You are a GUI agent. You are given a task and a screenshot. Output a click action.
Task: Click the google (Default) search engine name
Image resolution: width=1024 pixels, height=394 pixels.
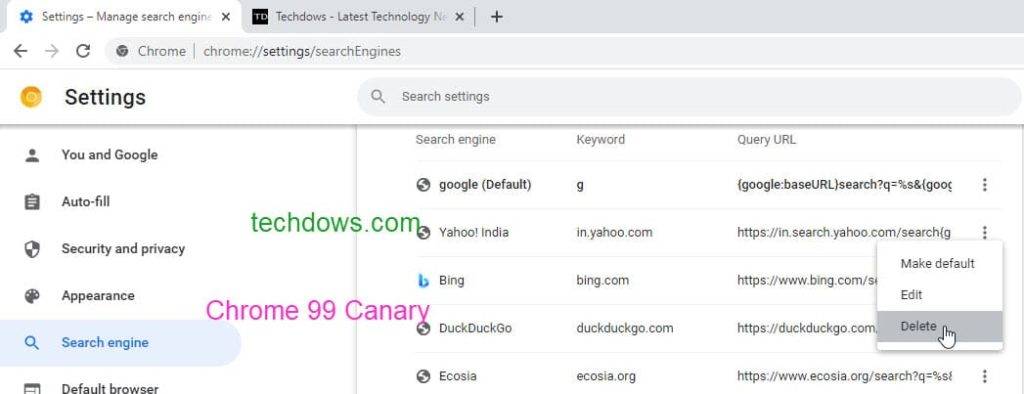click(x=485, y=185)
